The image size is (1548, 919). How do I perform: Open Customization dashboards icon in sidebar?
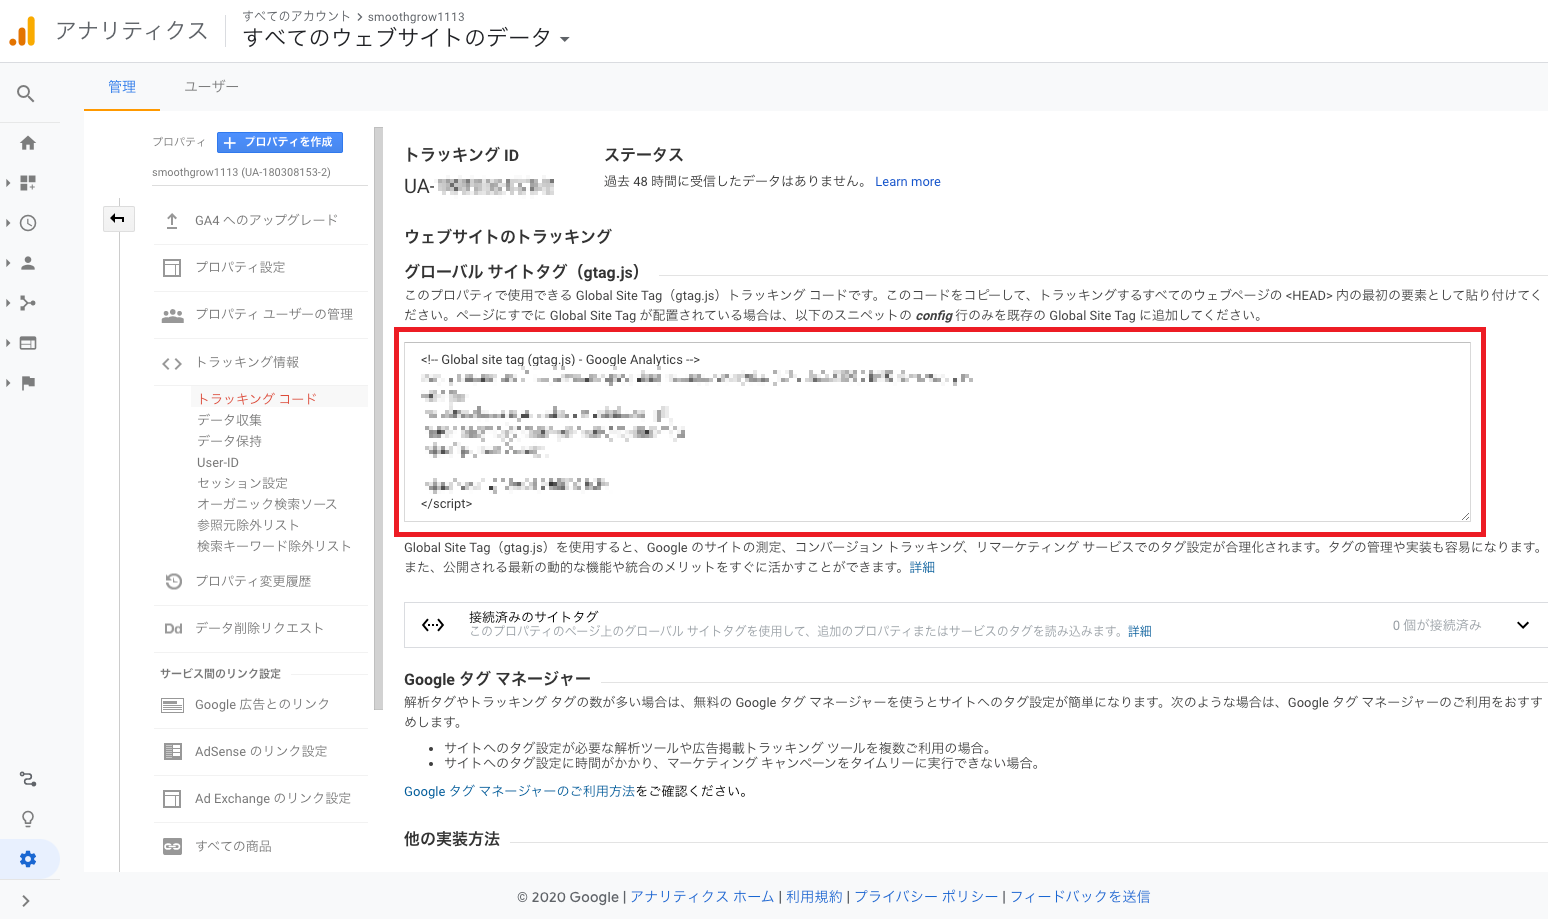28,183
